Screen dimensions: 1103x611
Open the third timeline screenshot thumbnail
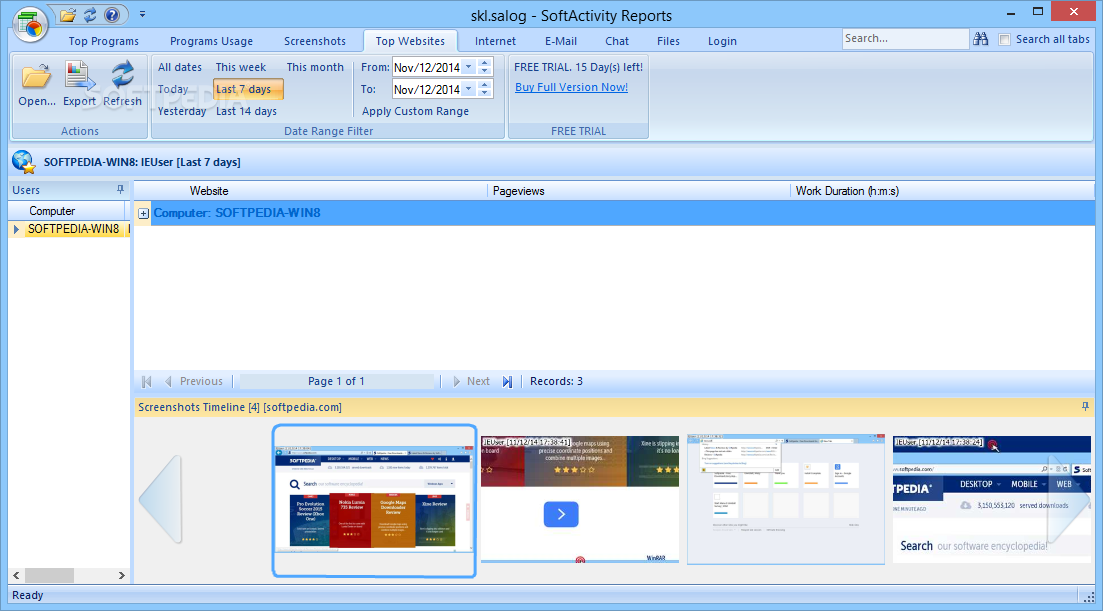coord(786,499)
